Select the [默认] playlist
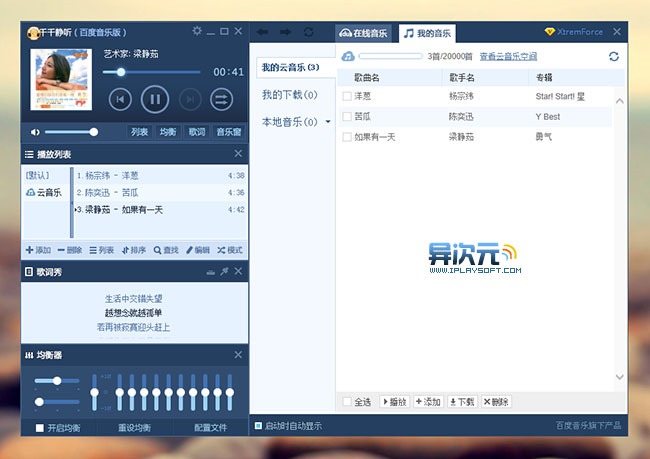 (38, 175)
